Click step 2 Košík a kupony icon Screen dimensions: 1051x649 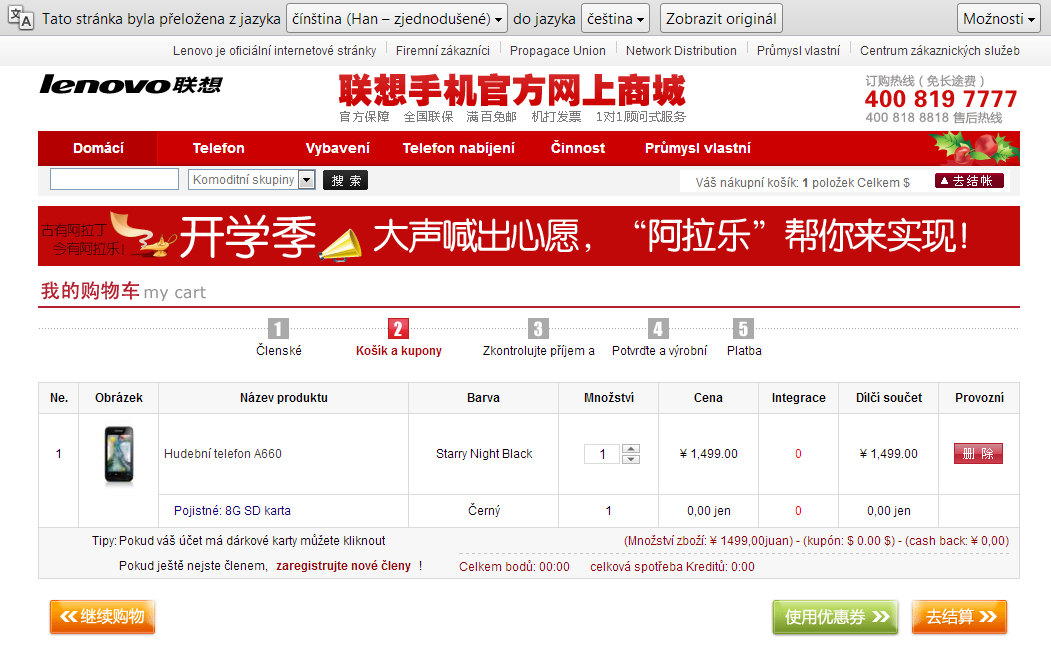pyautogui.click(x=398, y=329)
